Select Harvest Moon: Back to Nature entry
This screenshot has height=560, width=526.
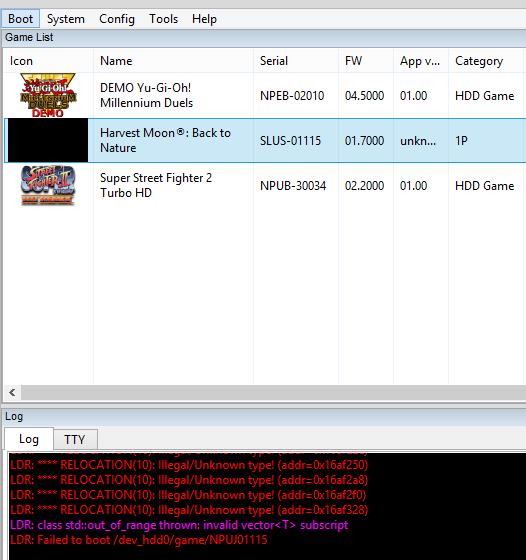pos(265,140)
